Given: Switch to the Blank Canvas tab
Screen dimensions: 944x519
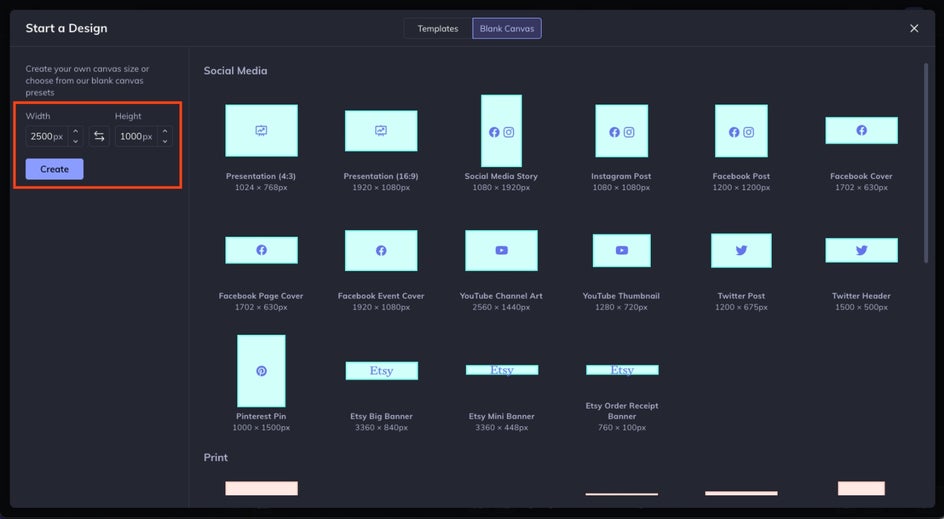Looking at the screenshot, I should pyautogui.click(x=507, y=29).
